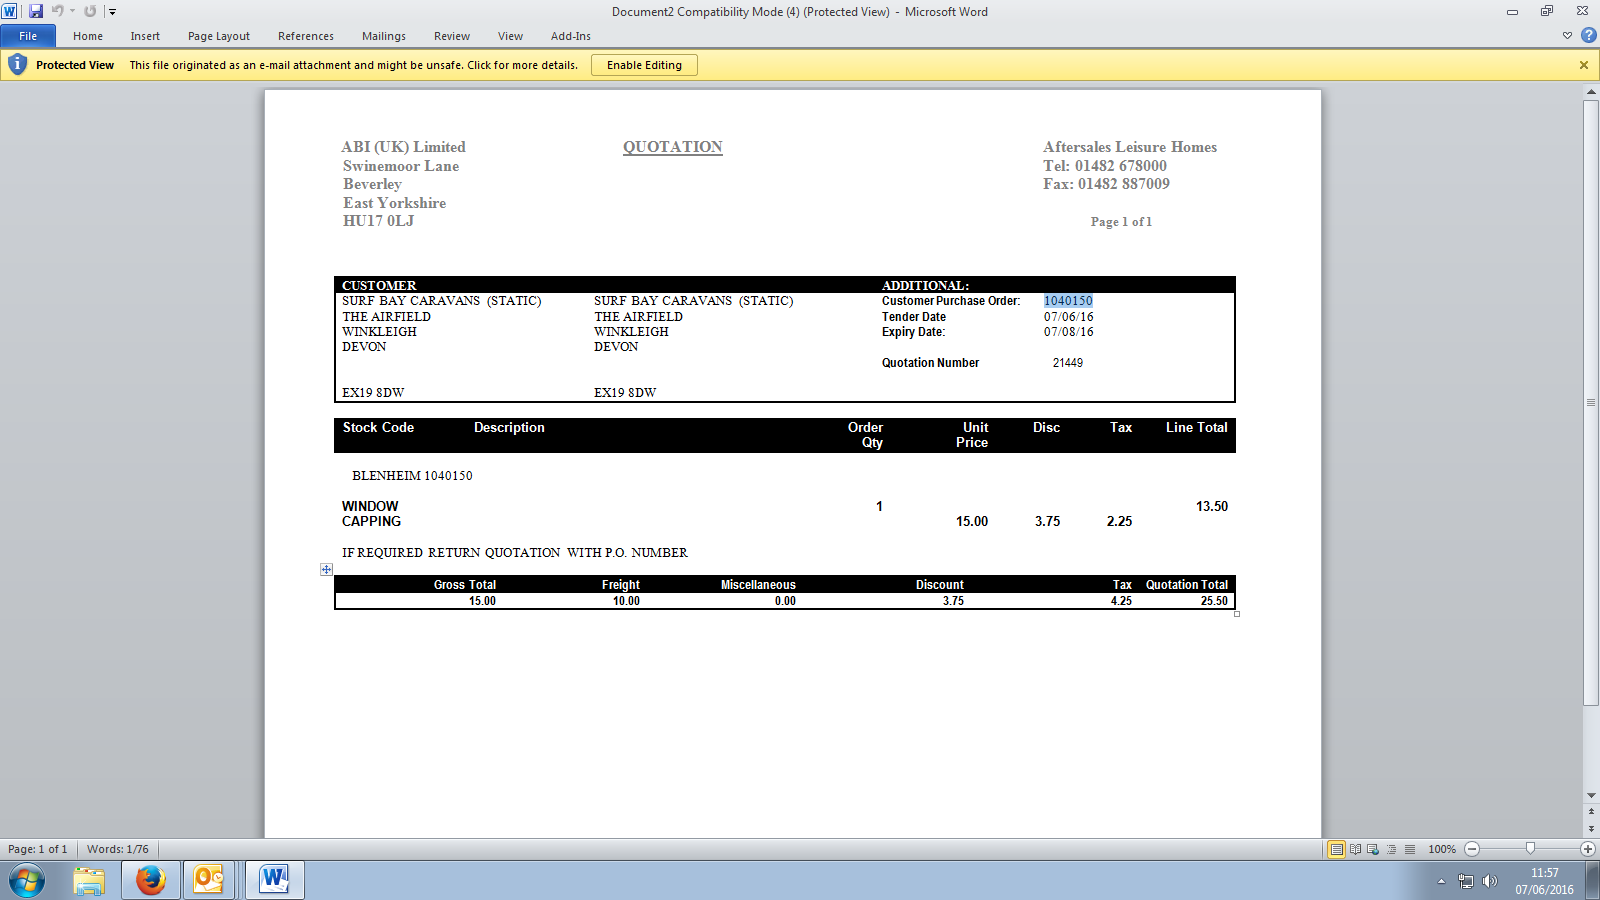Screen dimensions: 1600x900
Task: Open the Customize Quick Access Toolbar dropdown
Action: (112, 12)
